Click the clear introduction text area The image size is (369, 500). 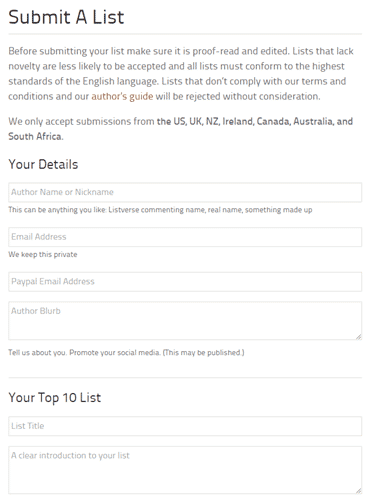[x=185, y=470]
